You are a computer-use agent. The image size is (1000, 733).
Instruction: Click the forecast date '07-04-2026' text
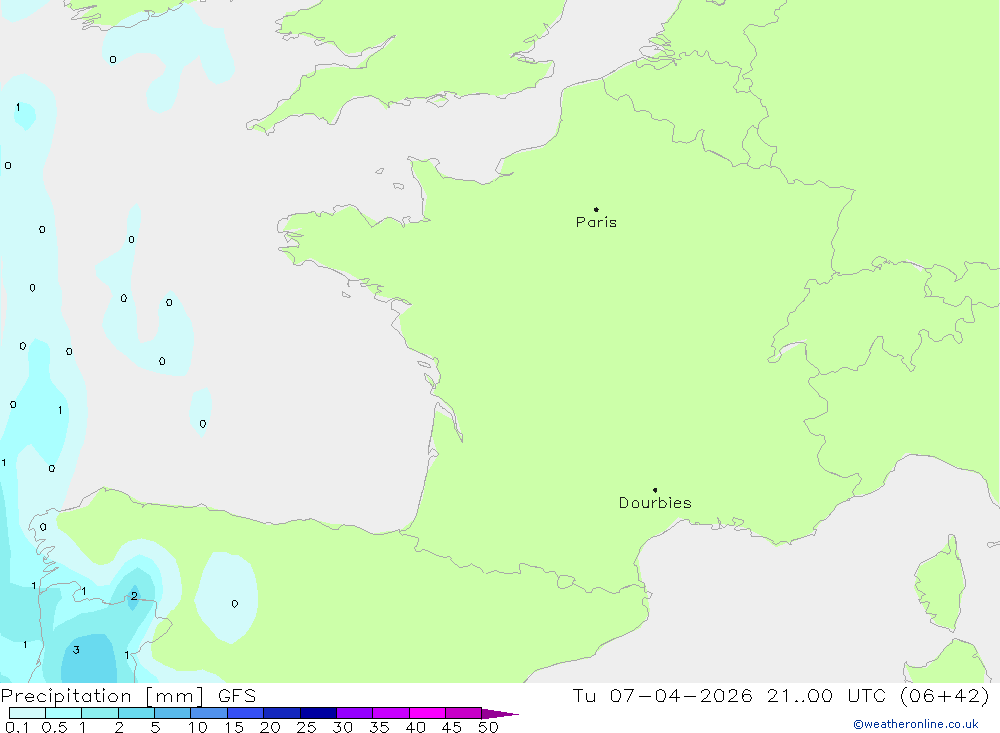coord(681,696)
